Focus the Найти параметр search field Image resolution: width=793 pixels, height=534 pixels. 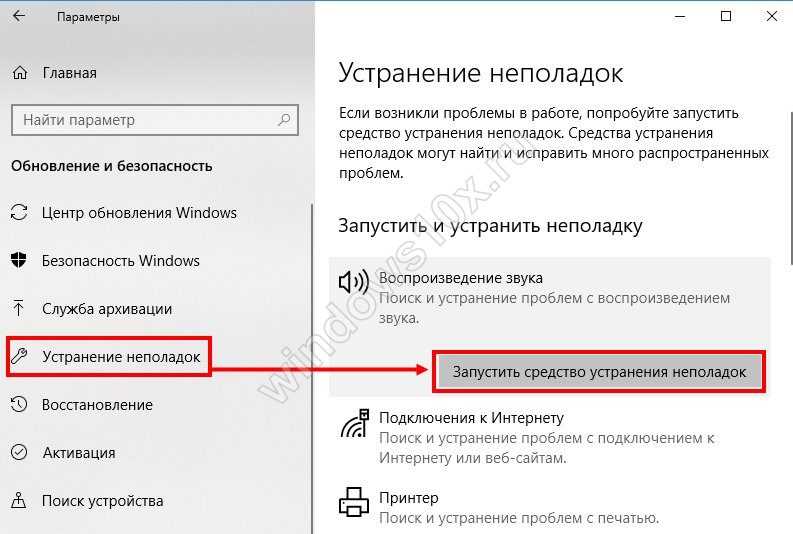[x=155, y=120]
